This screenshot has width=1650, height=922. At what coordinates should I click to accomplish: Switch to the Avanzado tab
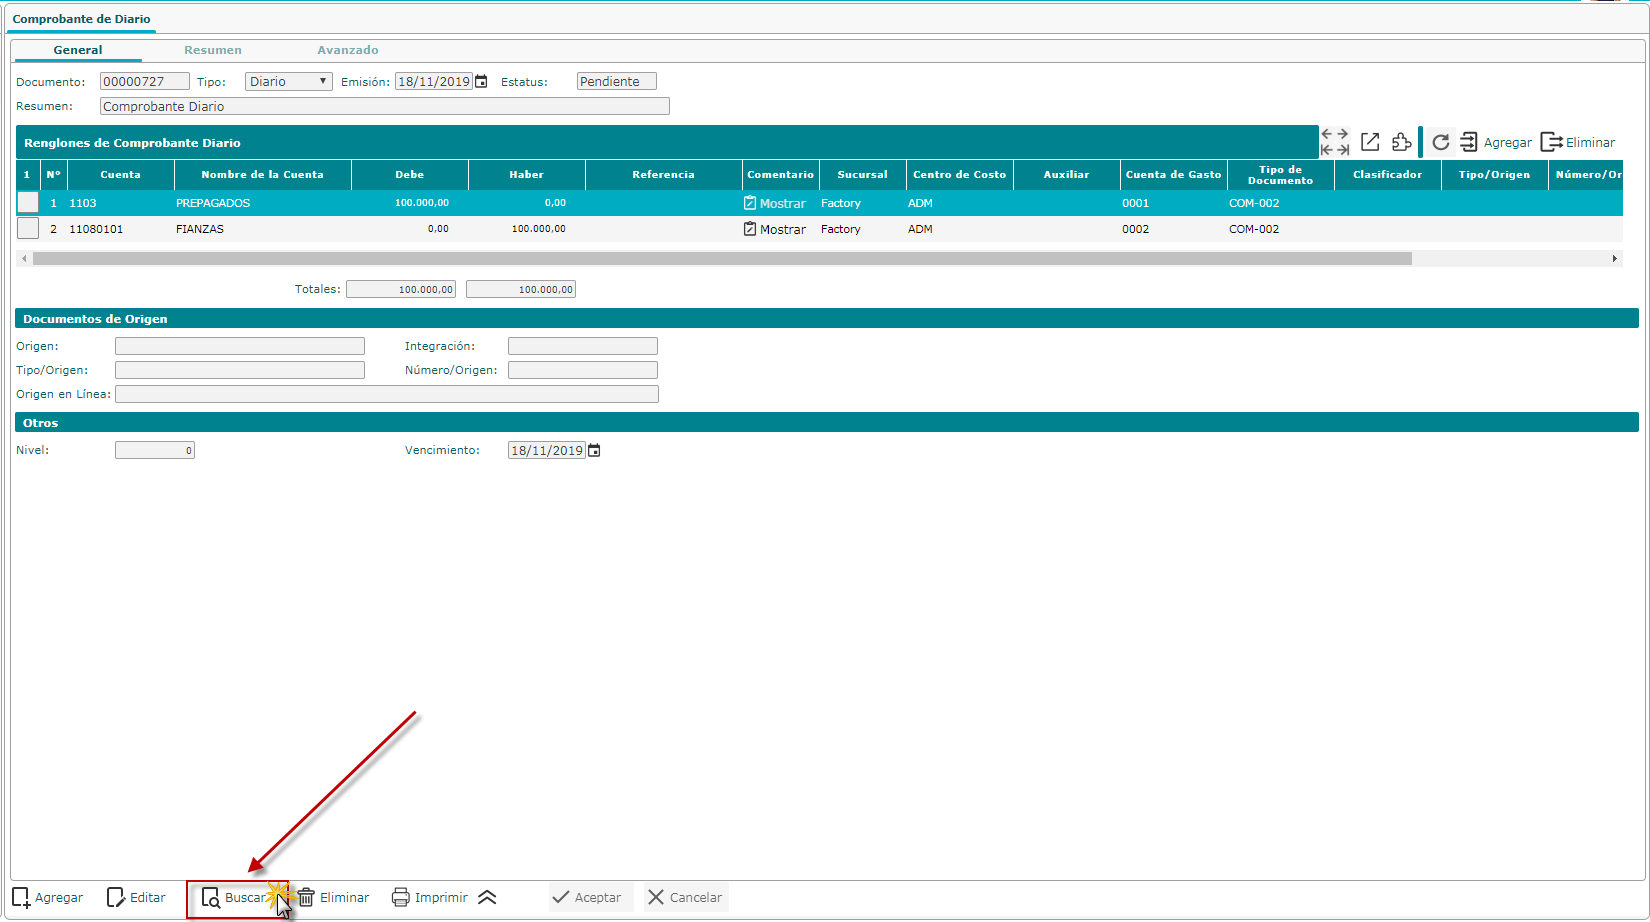[347, 50]
